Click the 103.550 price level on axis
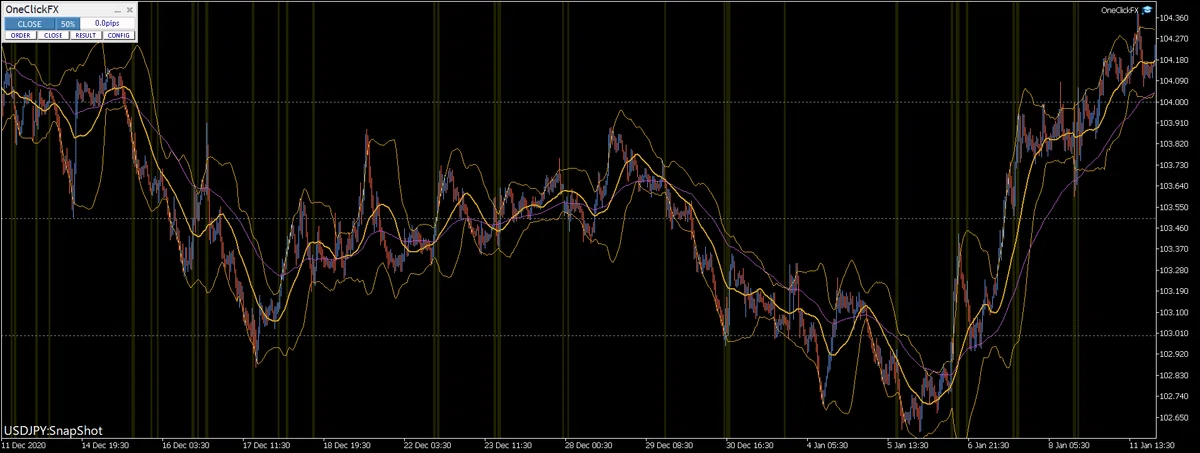The height and width of the screenshot is (453, 1200). (x=1174, y=207)
